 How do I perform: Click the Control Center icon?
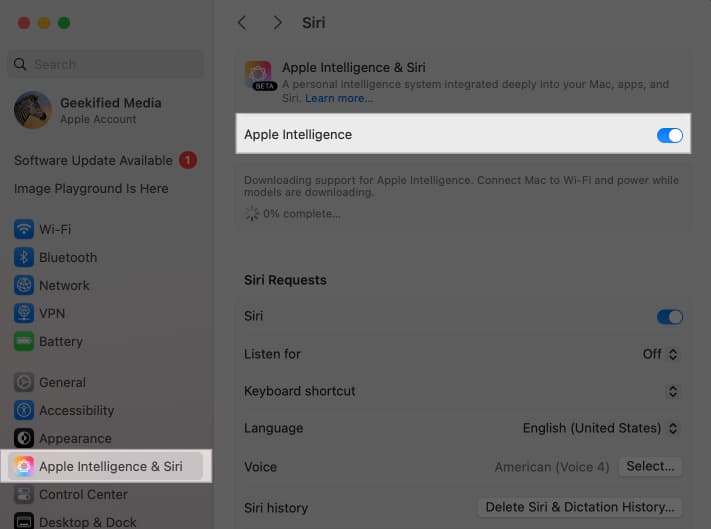[24, 494]
